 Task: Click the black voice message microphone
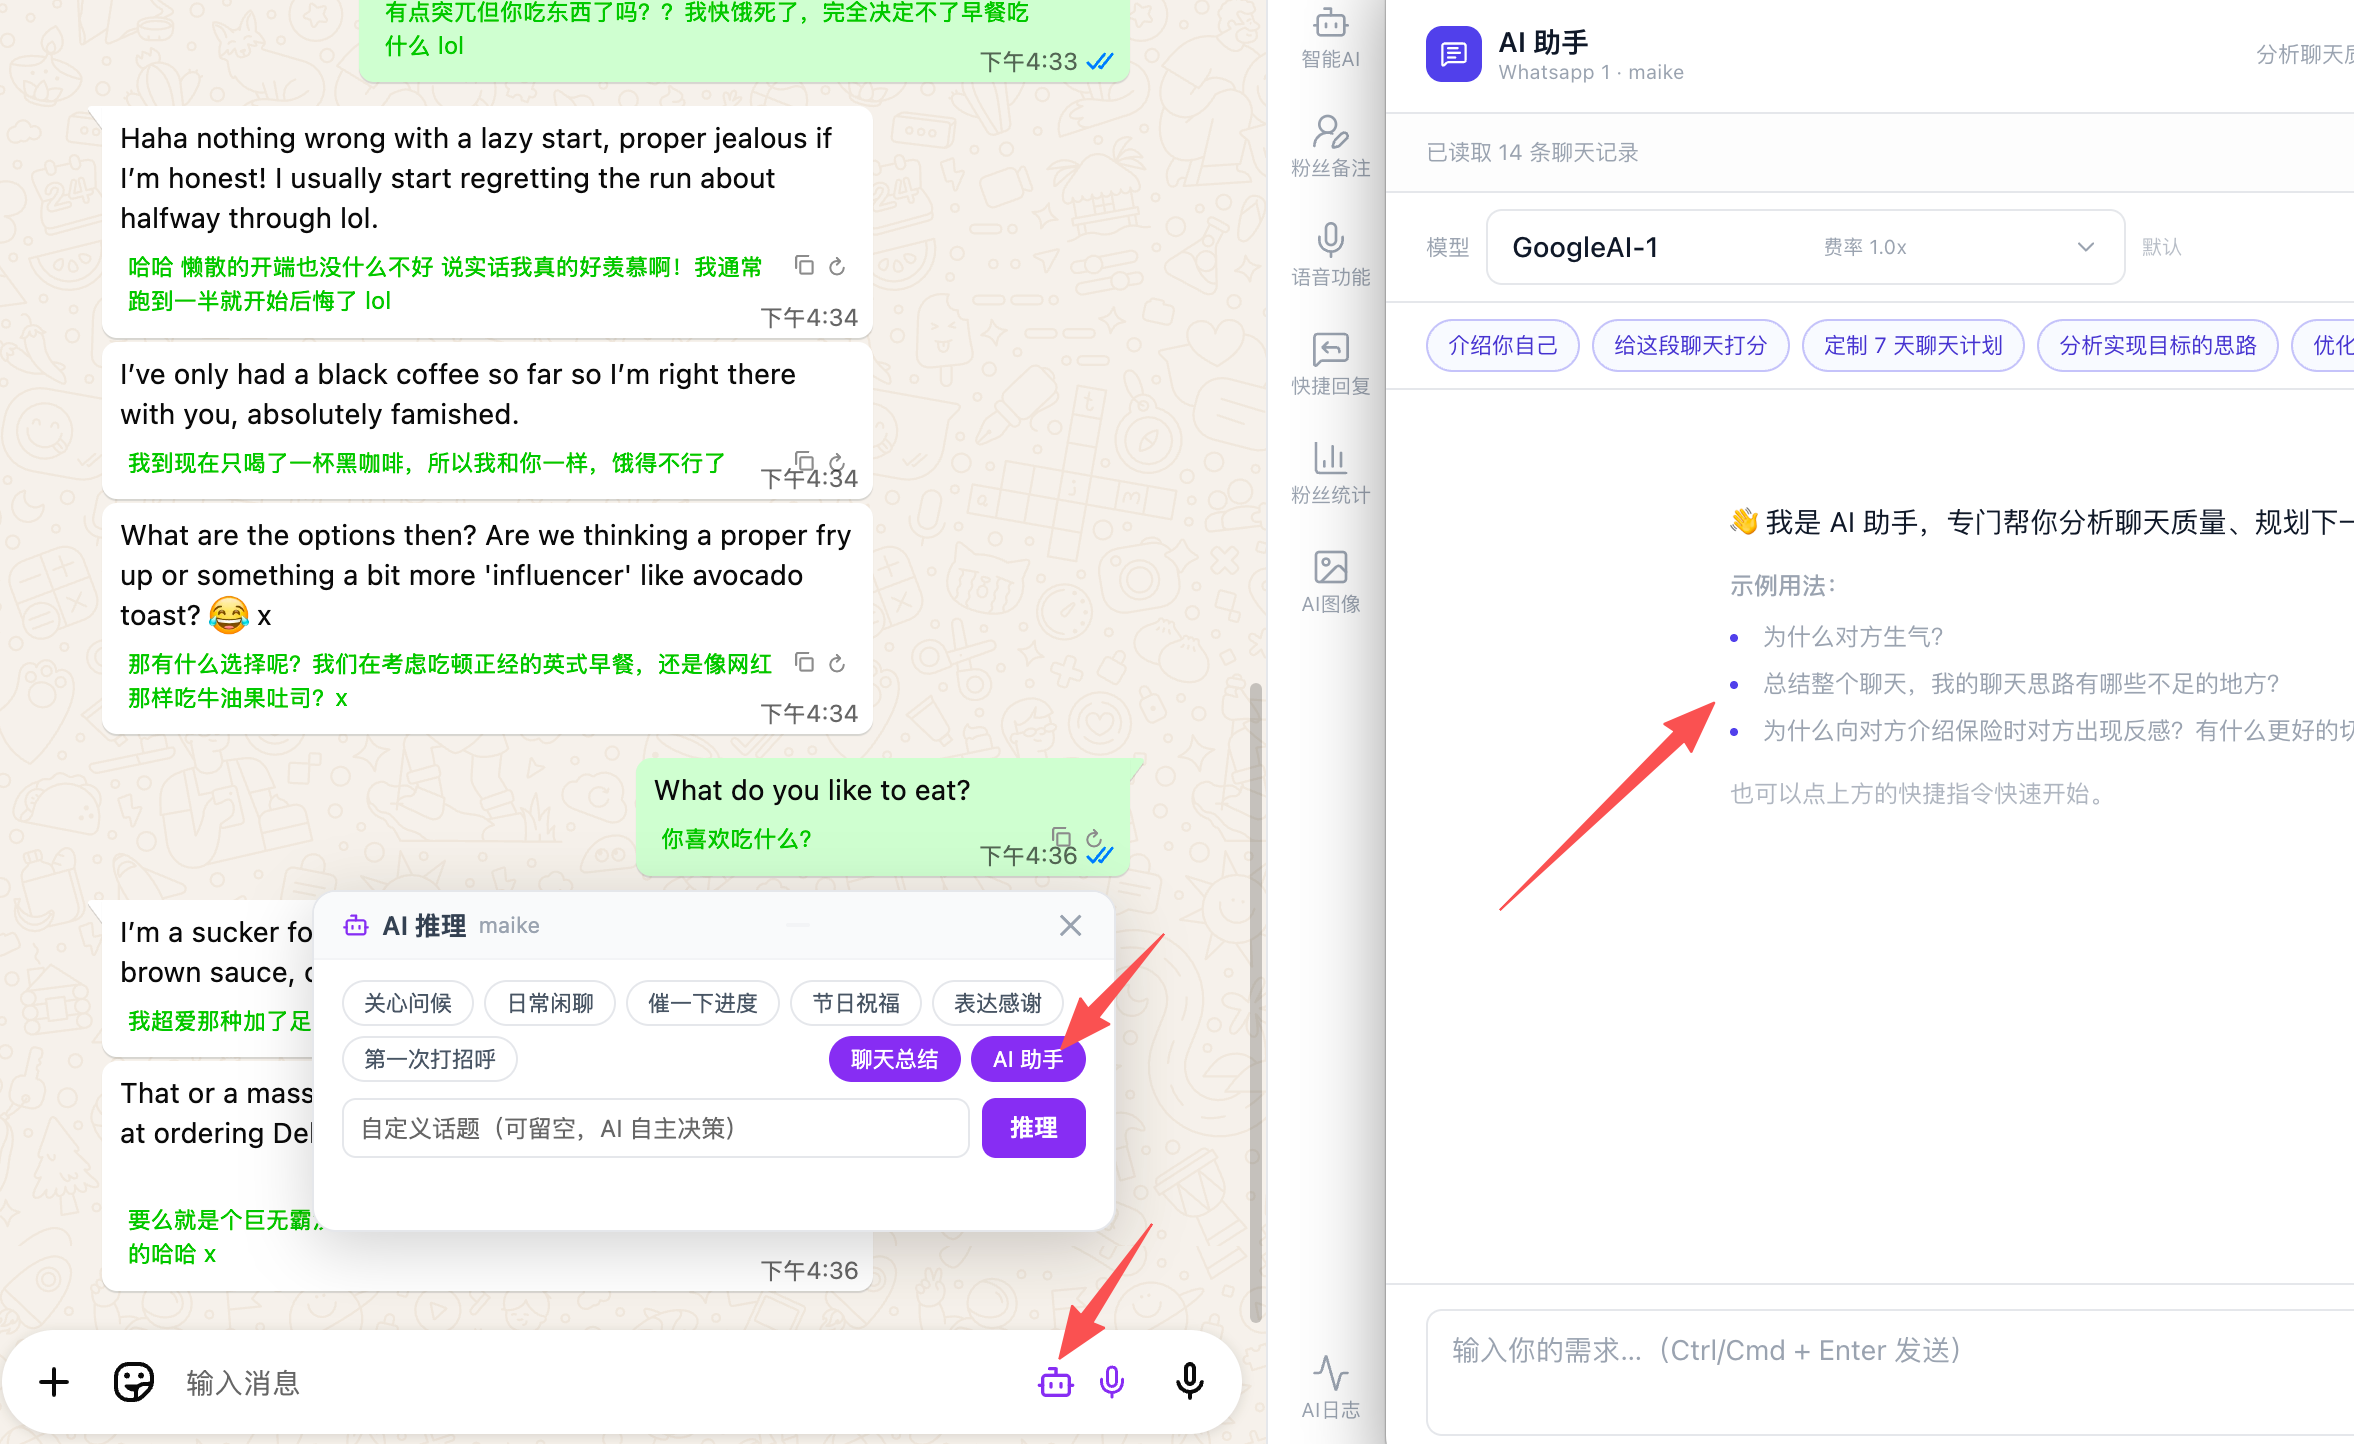(1189, 1382)
